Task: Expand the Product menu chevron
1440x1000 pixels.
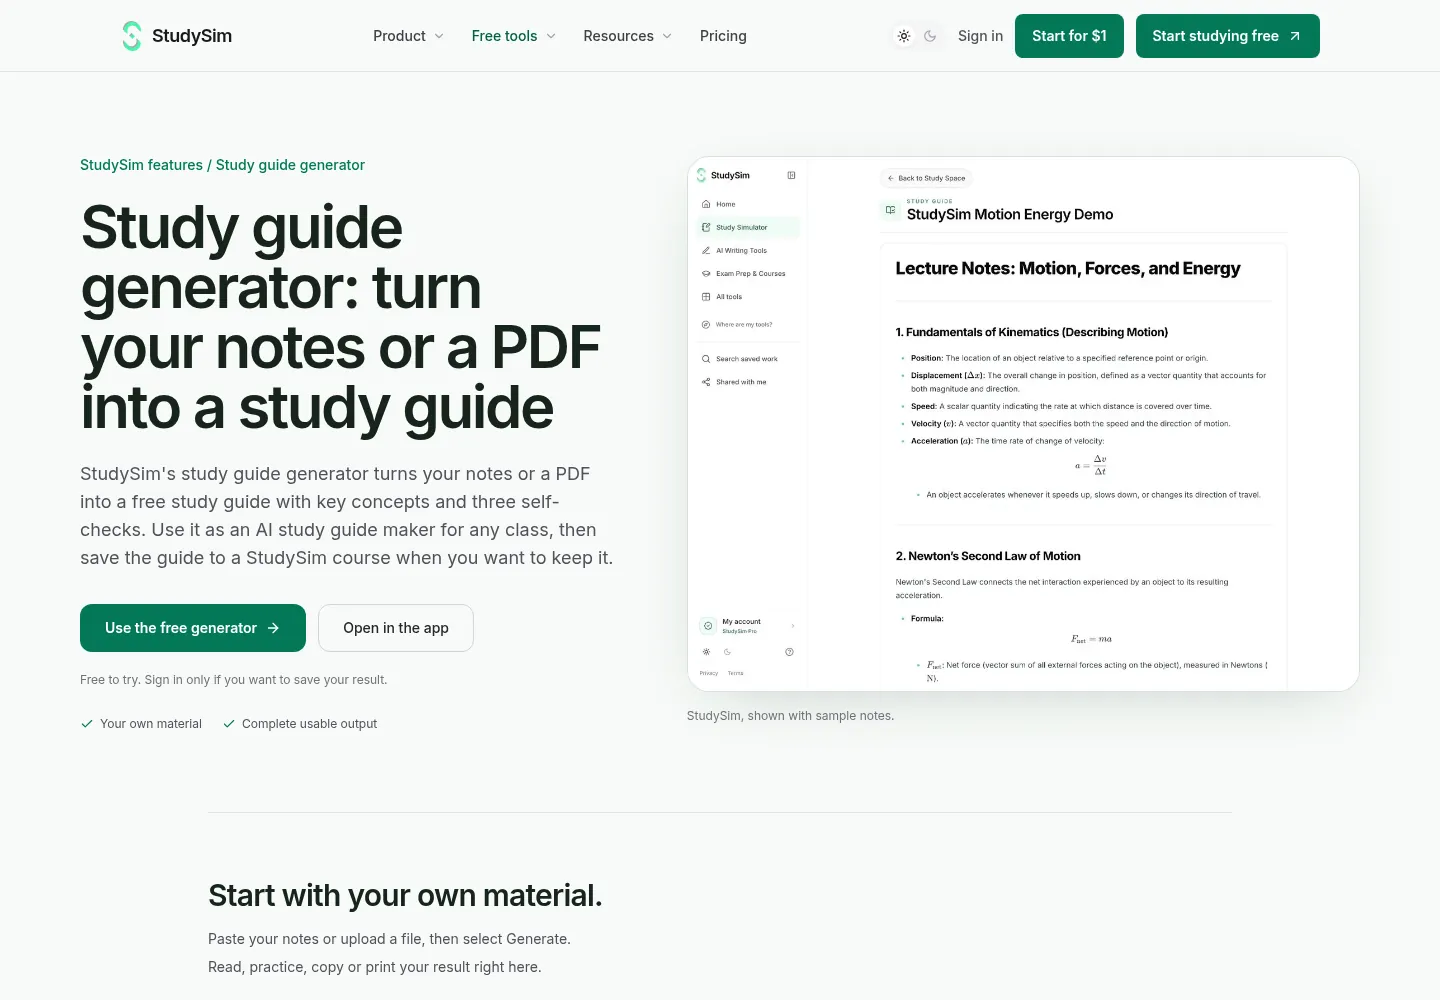Action: click(439, 36)
